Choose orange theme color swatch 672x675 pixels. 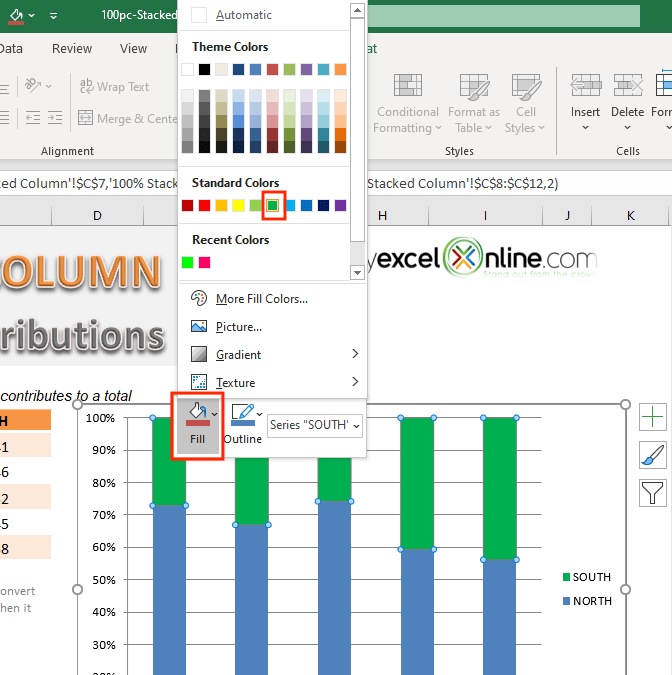tap(341, 69)
